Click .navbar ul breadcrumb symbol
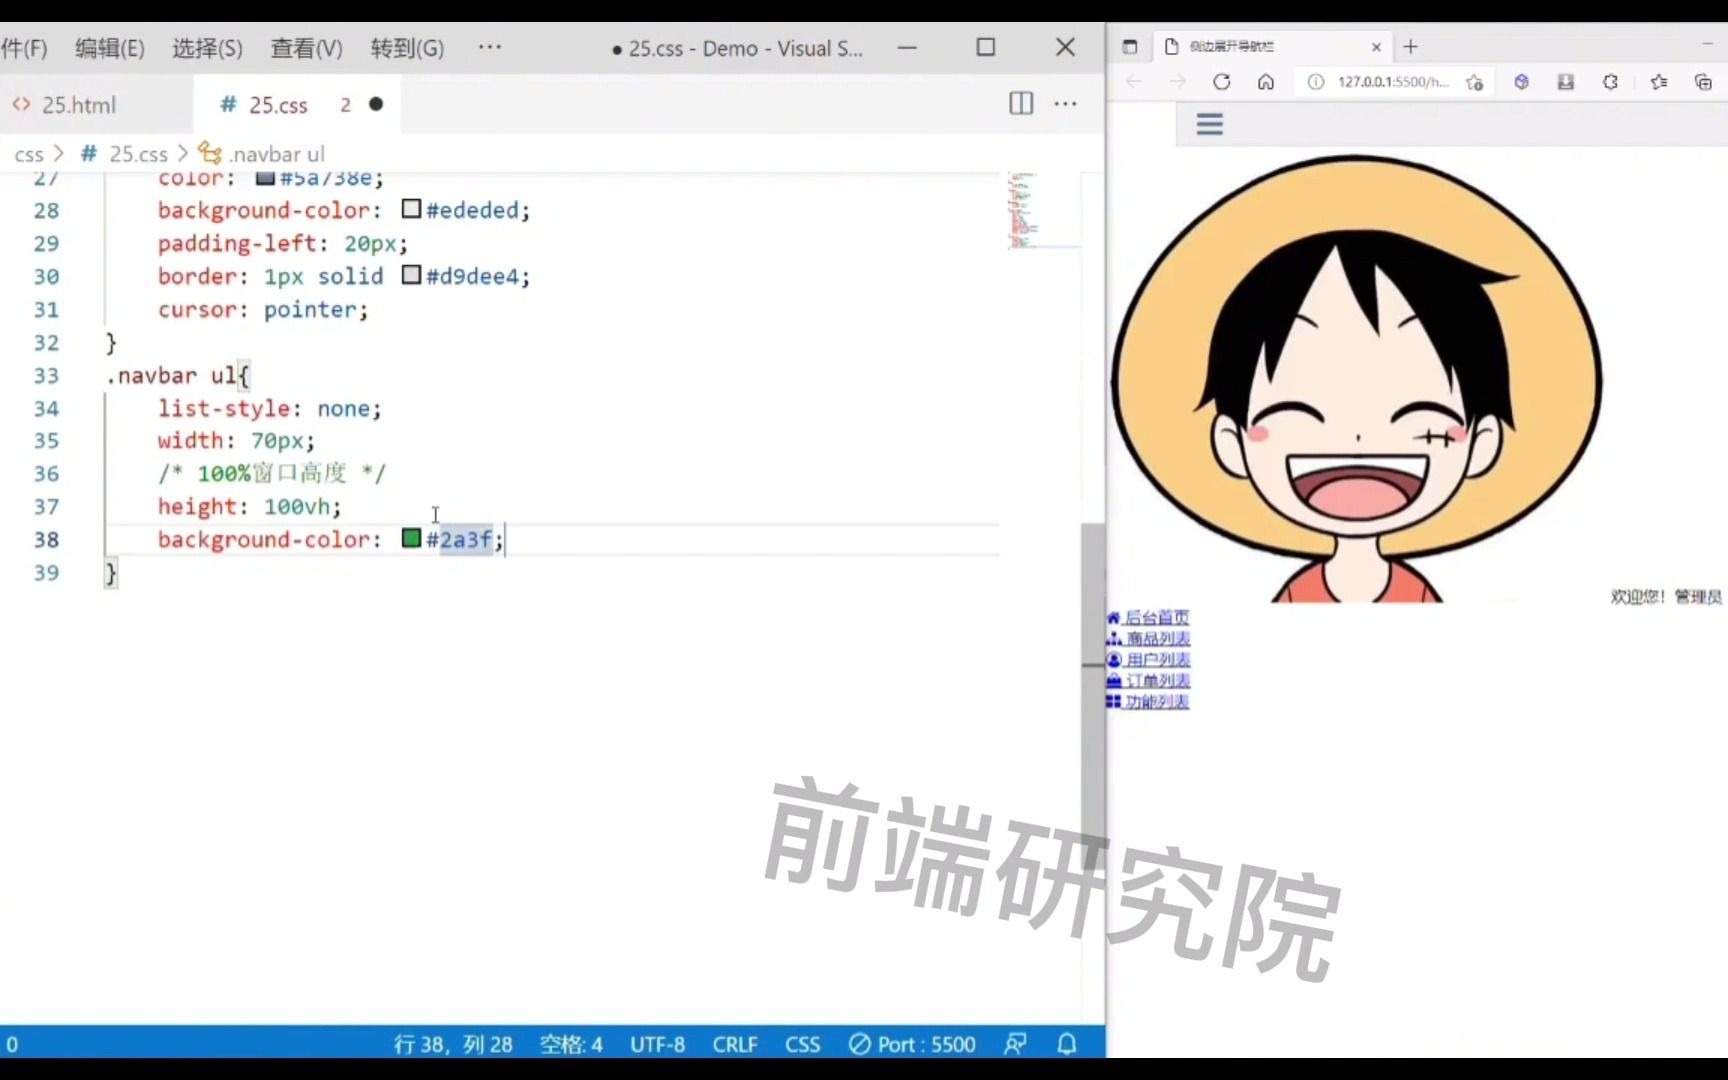 (276, 154)
